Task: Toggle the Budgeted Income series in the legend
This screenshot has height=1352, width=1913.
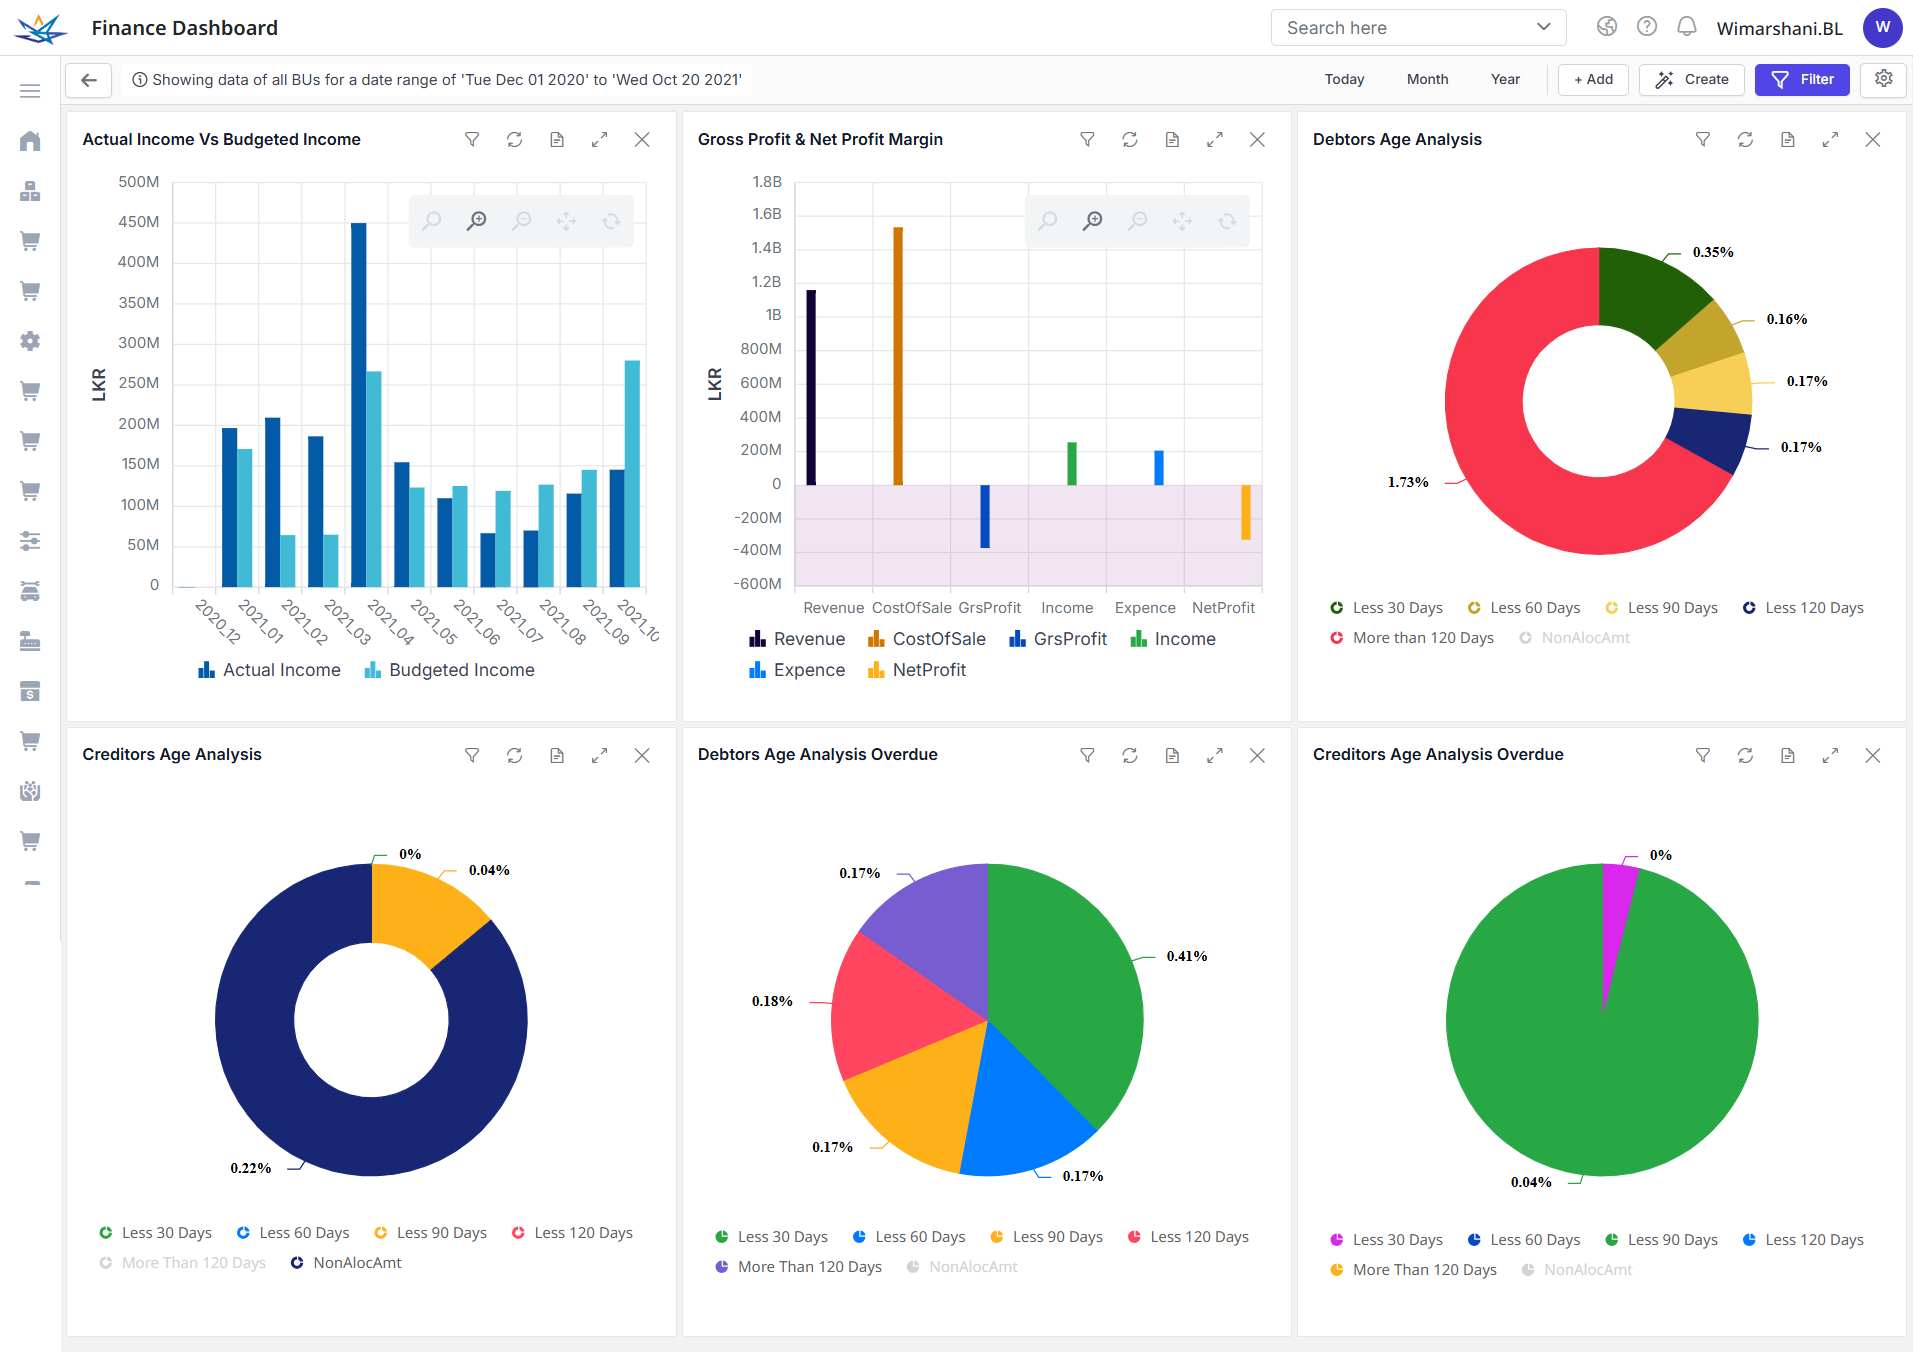Action: tap(449, 669)
